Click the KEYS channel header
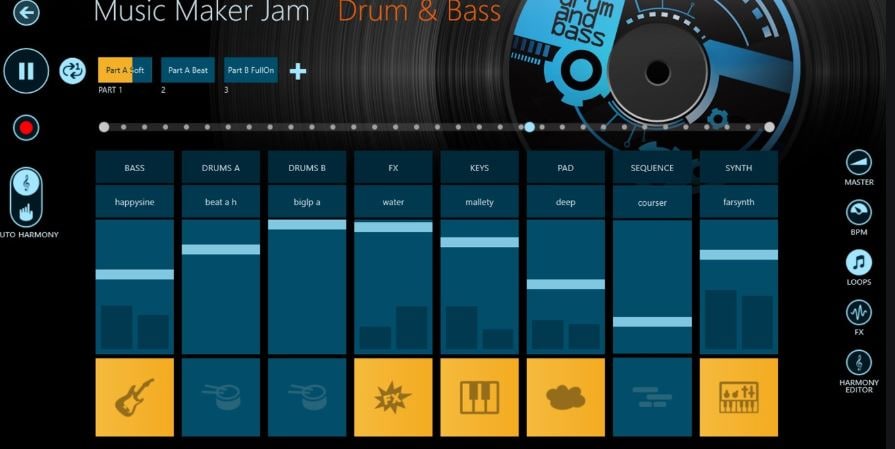The image size is (895, 449). (479, 167)
